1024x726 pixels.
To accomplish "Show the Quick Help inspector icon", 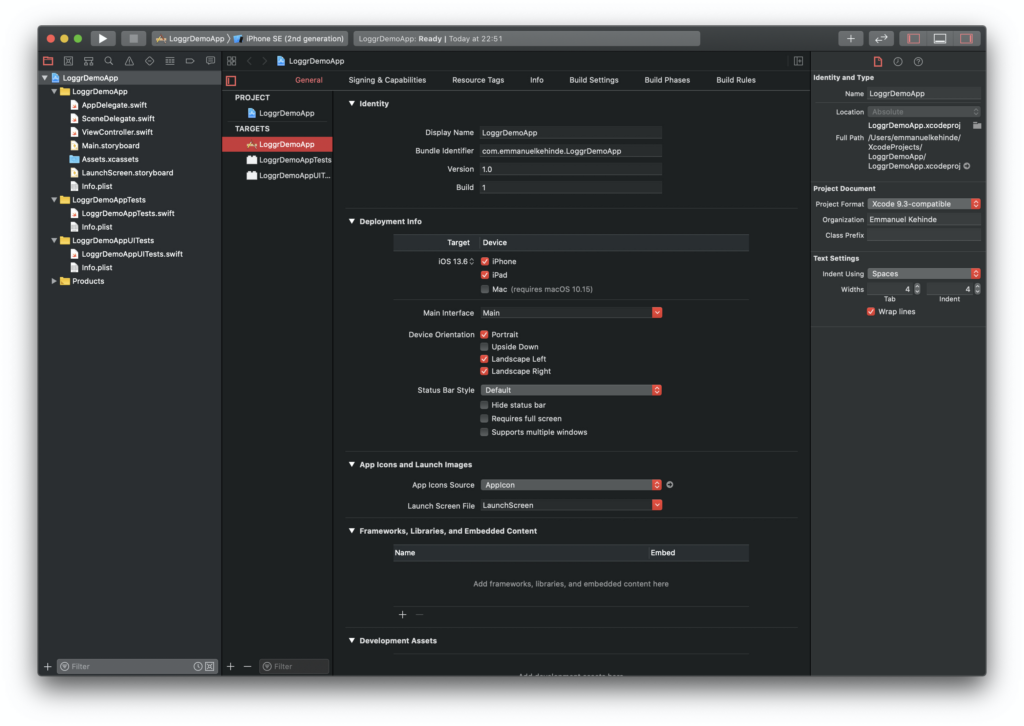I will point(918,61).
